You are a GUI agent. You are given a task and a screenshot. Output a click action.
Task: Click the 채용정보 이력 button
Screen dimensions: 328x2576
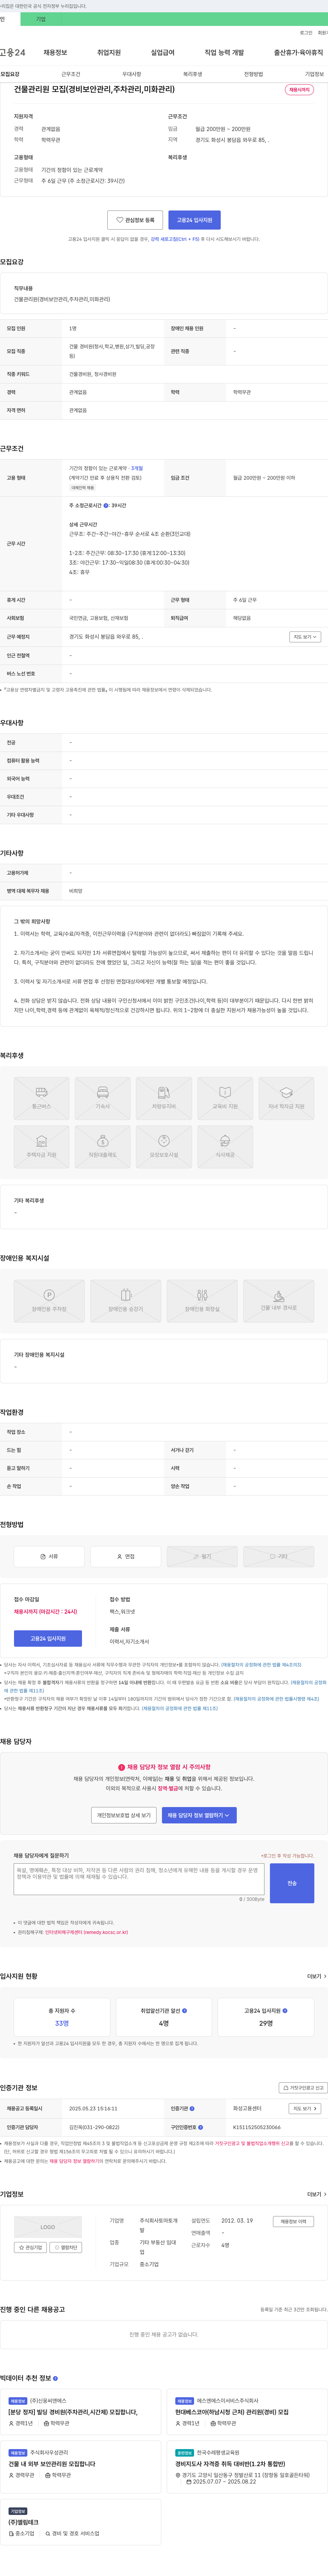coord(294,2221)
